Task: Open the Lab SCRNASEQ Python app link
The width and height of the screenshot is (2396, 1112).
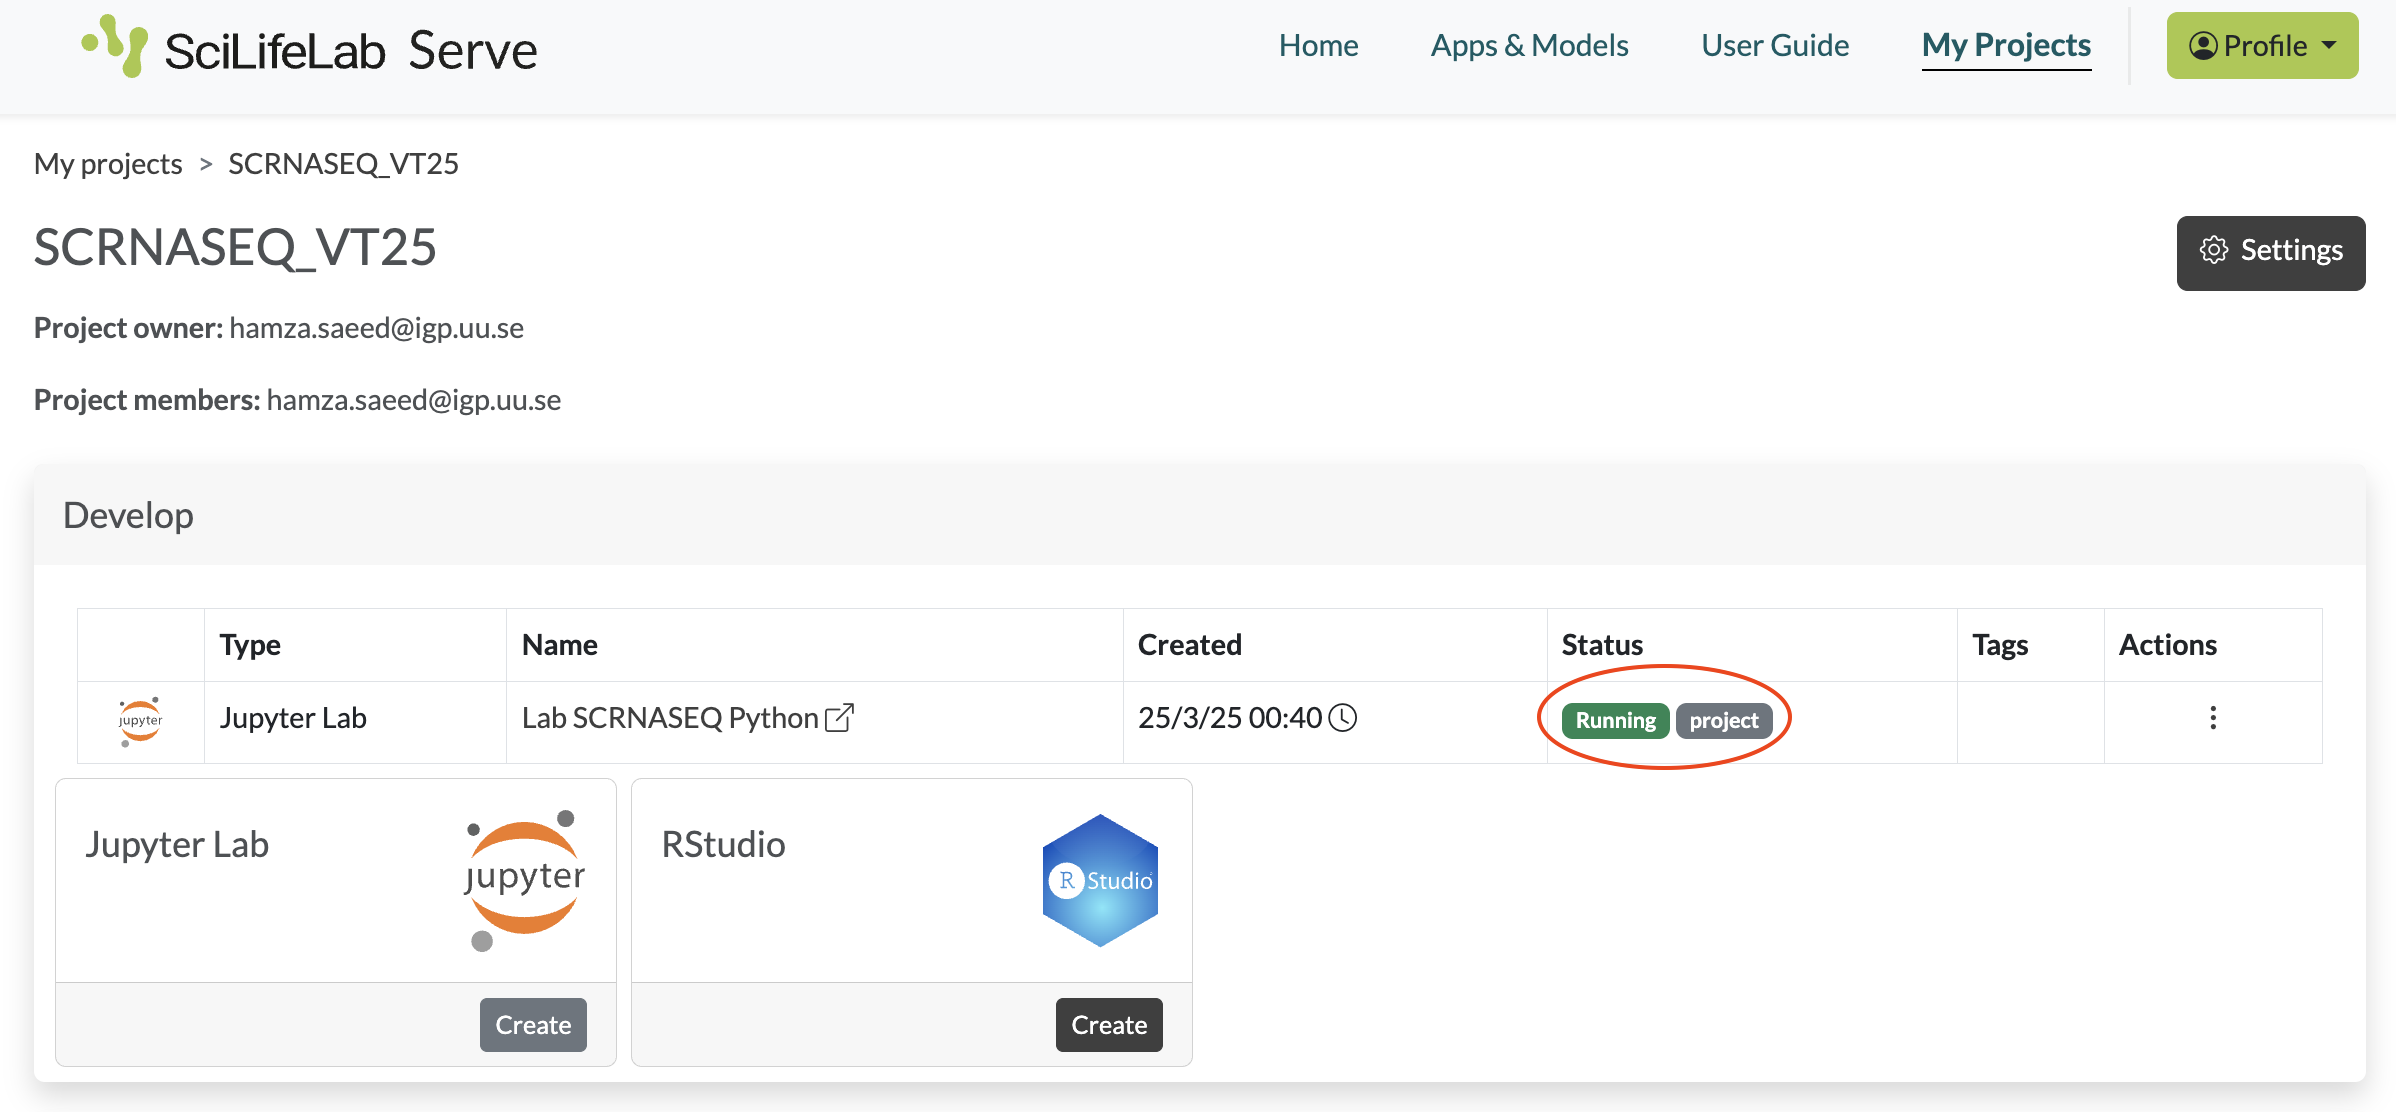Action: [670, 718]
